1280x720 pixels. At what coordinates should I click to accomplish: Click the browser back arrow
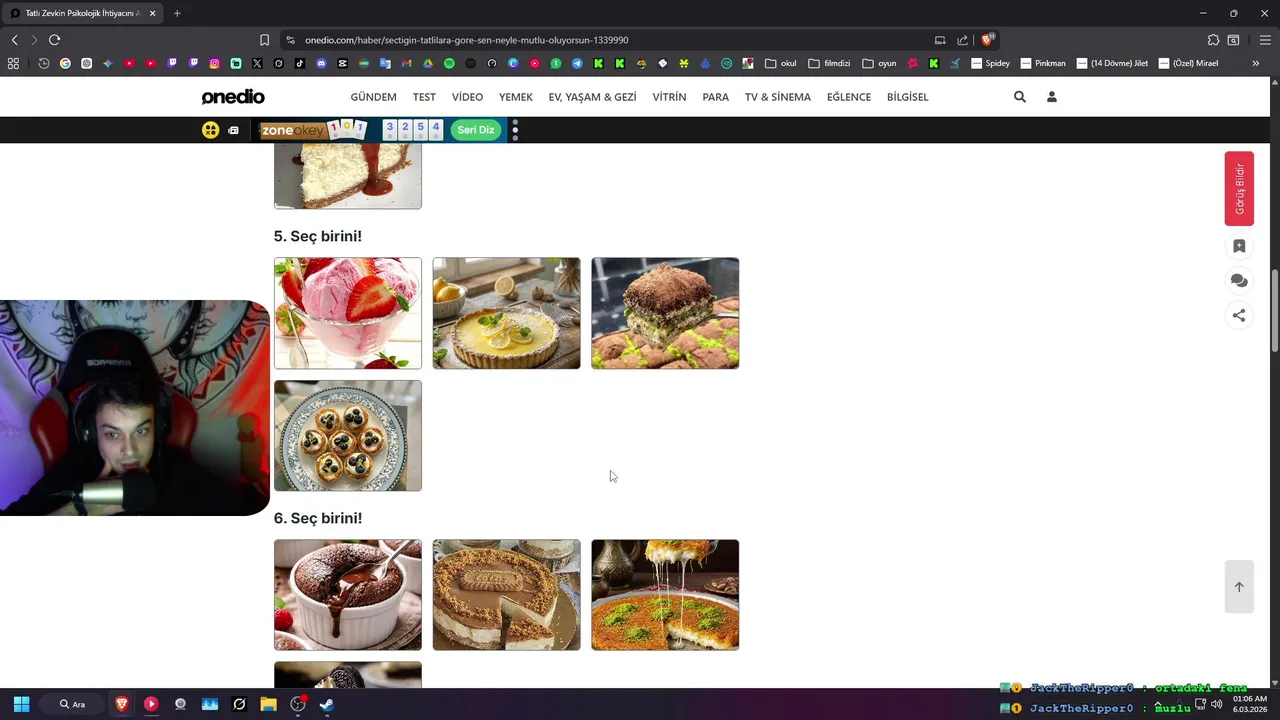click(x=14, y=40)
